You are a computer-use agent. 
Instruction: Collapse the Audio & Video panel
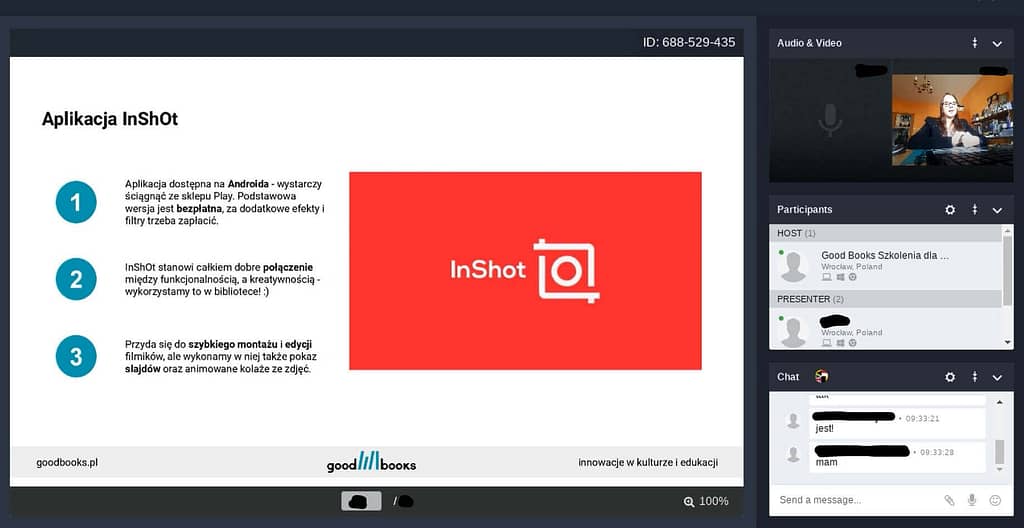[x=997, y=44]
